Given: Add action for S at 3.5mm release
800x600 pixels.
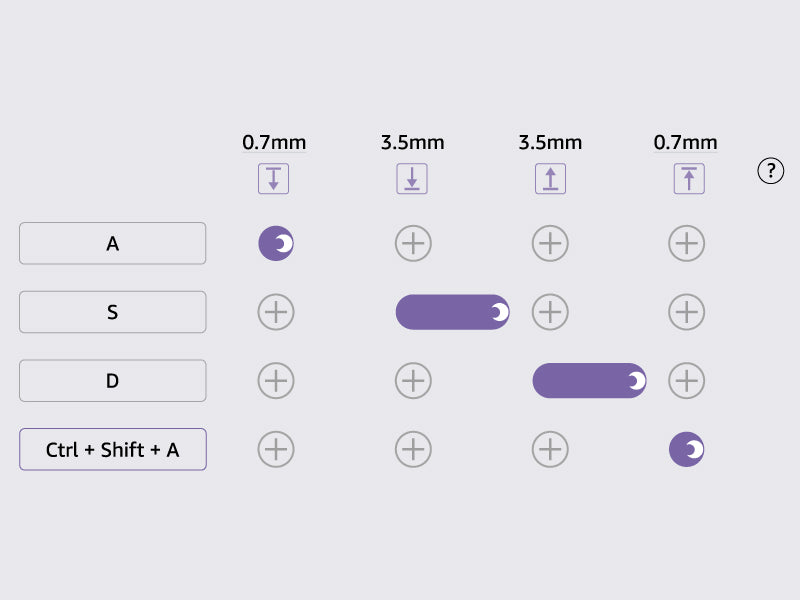Looking at the screenshot, I should point(550,312).
